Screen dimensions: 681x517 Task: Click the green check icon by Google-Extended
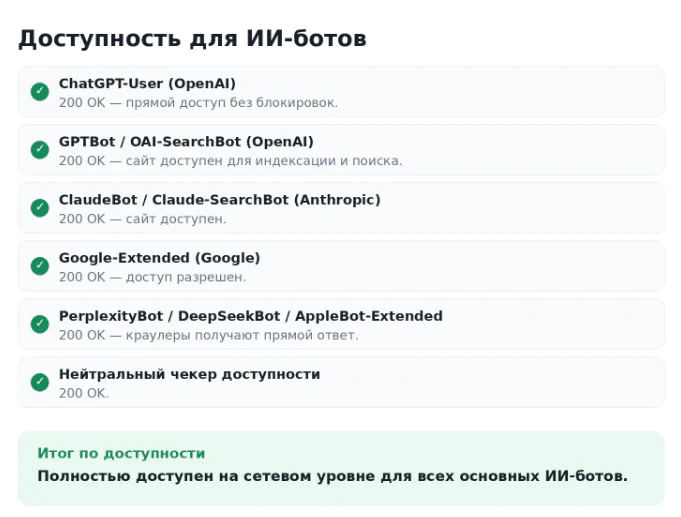pyautogui.click(x=40, y=266)
